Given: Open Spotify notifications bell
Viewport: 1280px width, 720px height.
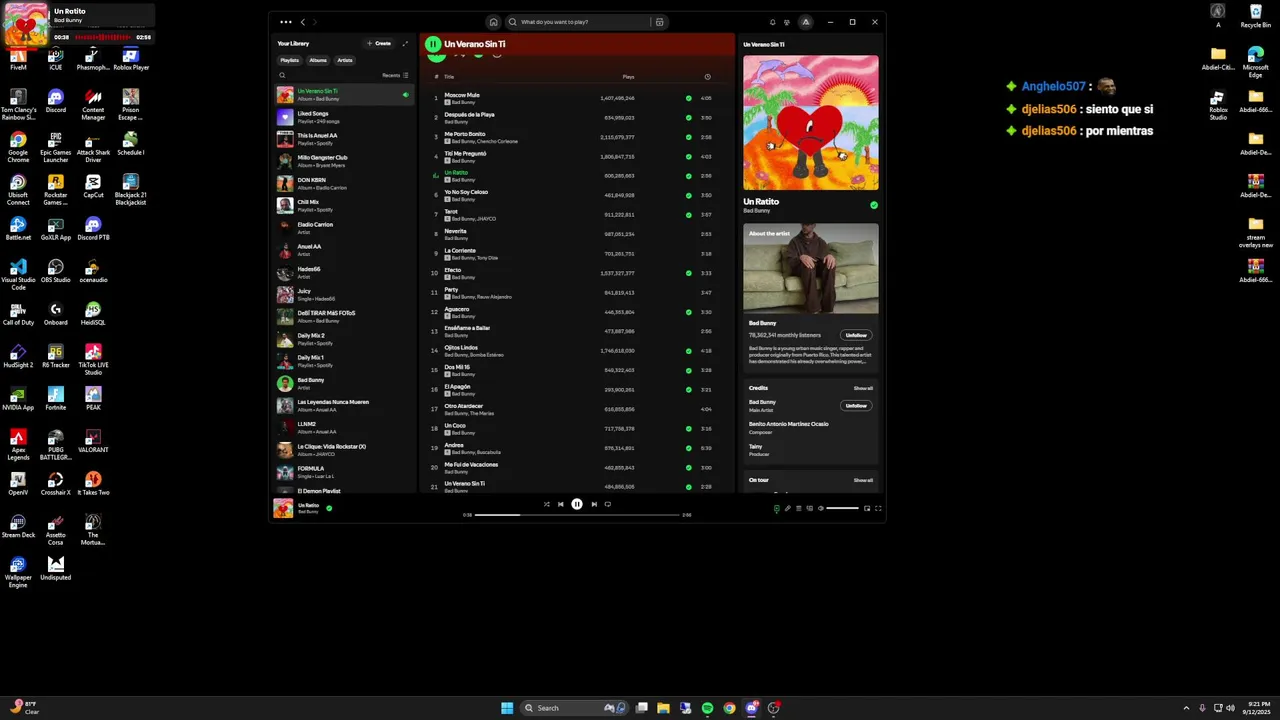Looking at the screenshot, I should [x=772, y=22].
